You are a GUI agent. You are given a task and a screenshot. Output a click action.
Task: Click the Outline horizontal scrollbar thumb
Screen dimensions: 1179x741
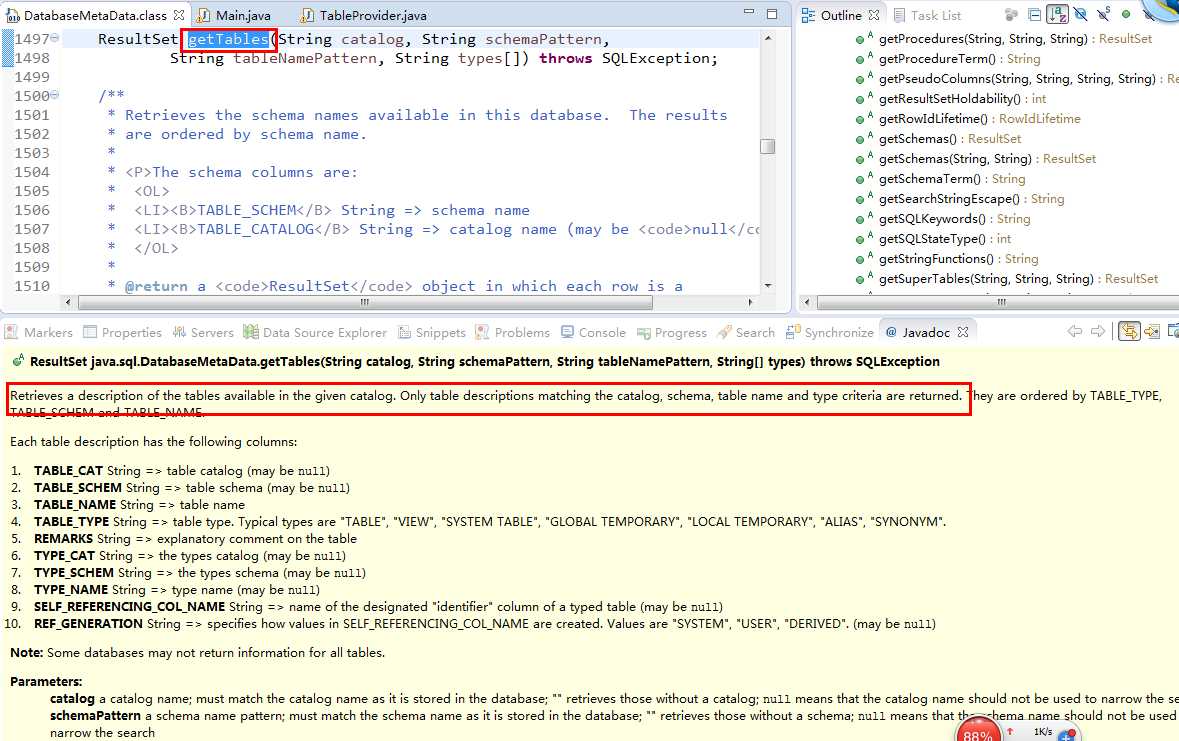click(999, 302)
